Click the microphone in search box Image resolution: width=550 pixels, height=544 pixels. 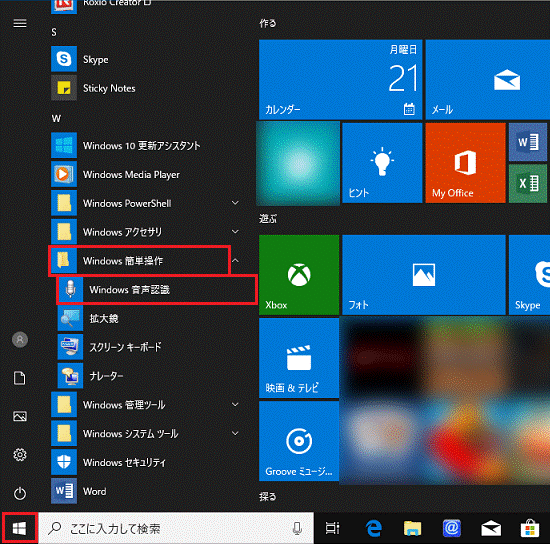pyautogui.click(x=297, y=528)
